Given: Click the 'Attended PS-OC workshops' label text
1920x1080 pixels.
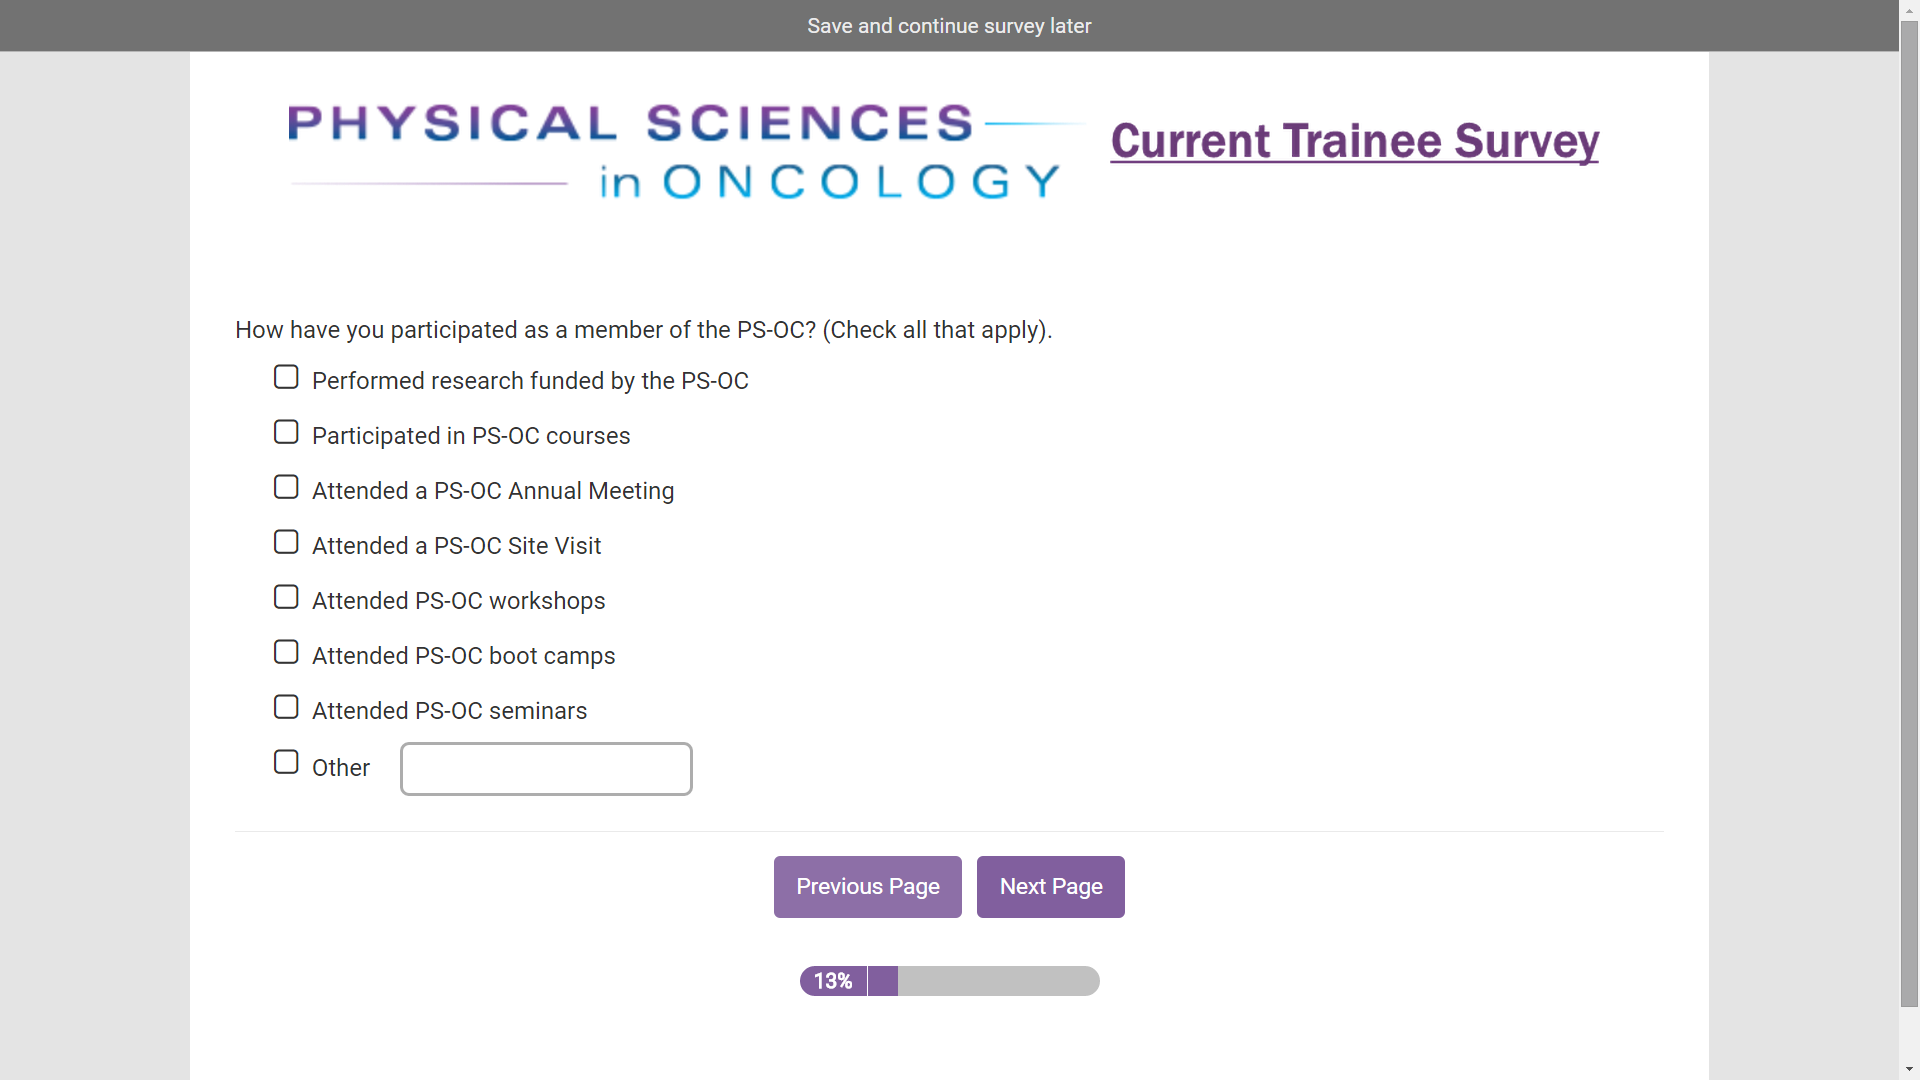Looking at the screenshot, I should (x=458, y=601).
